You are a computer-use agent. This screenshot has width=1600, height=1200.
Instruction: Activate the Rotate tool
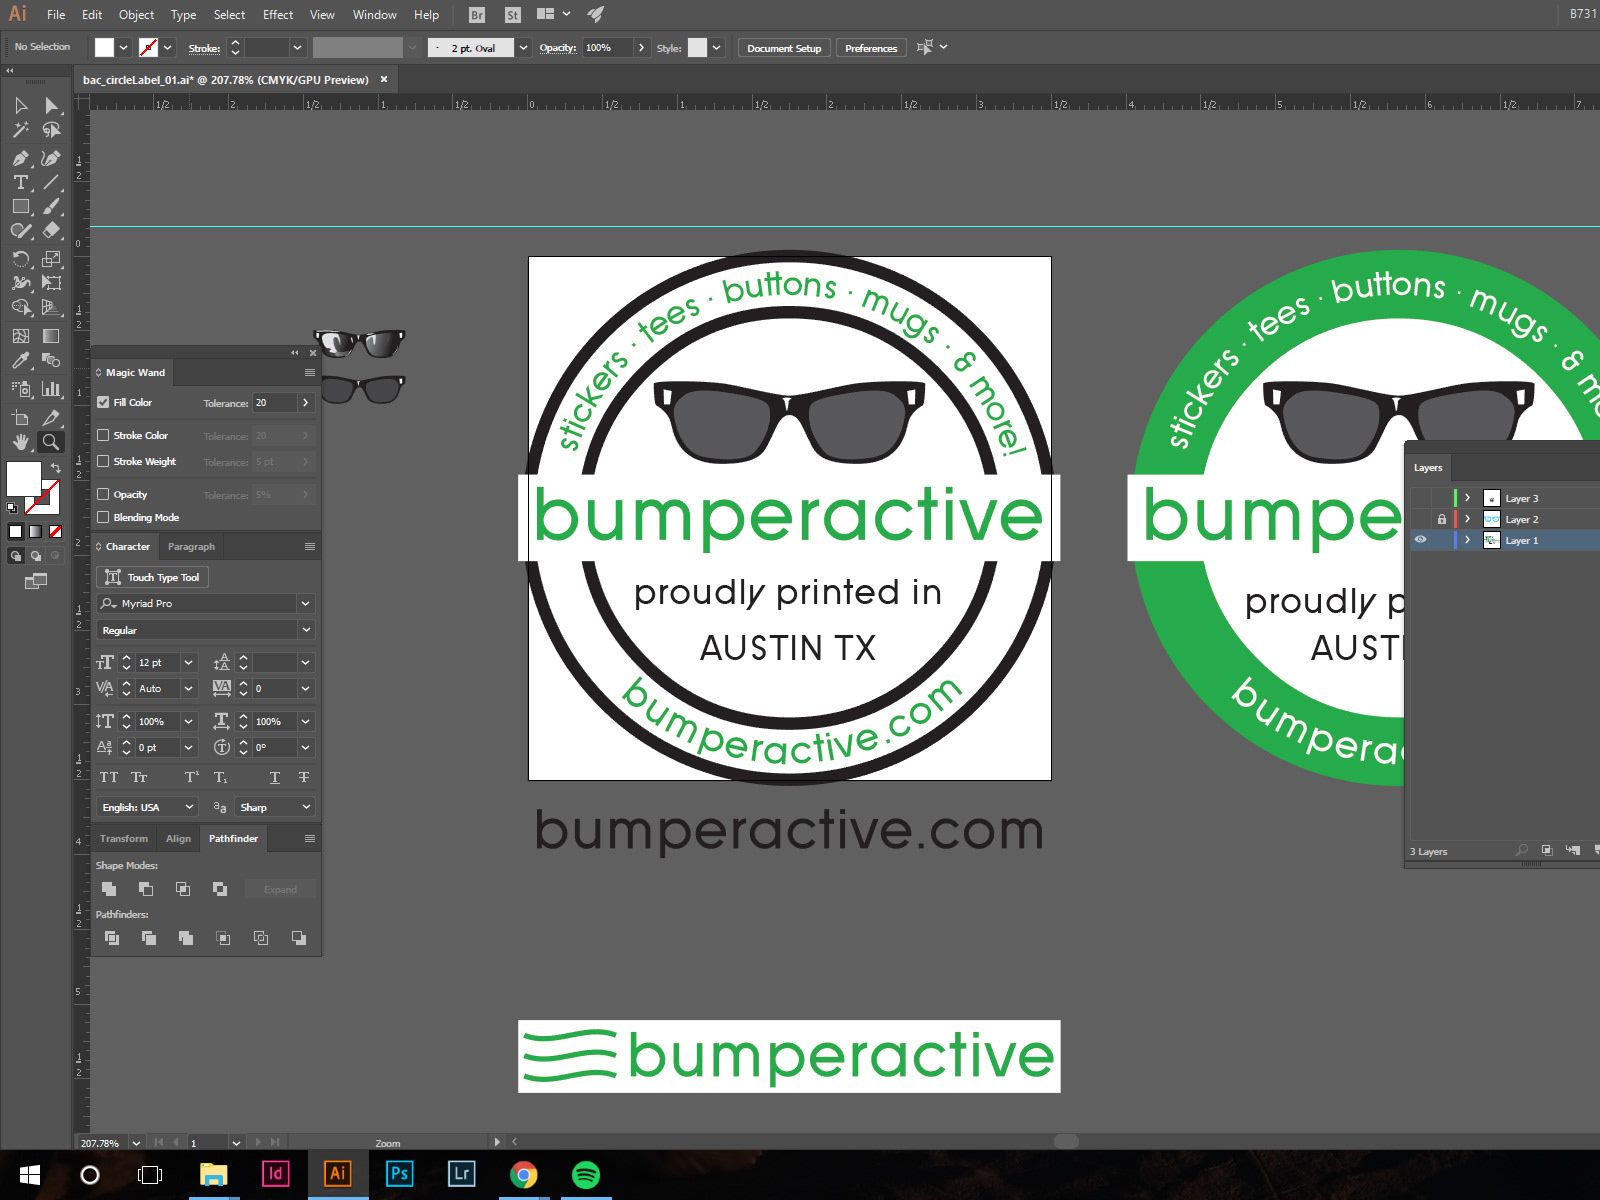pyautogui.click(x=20, y=259)
